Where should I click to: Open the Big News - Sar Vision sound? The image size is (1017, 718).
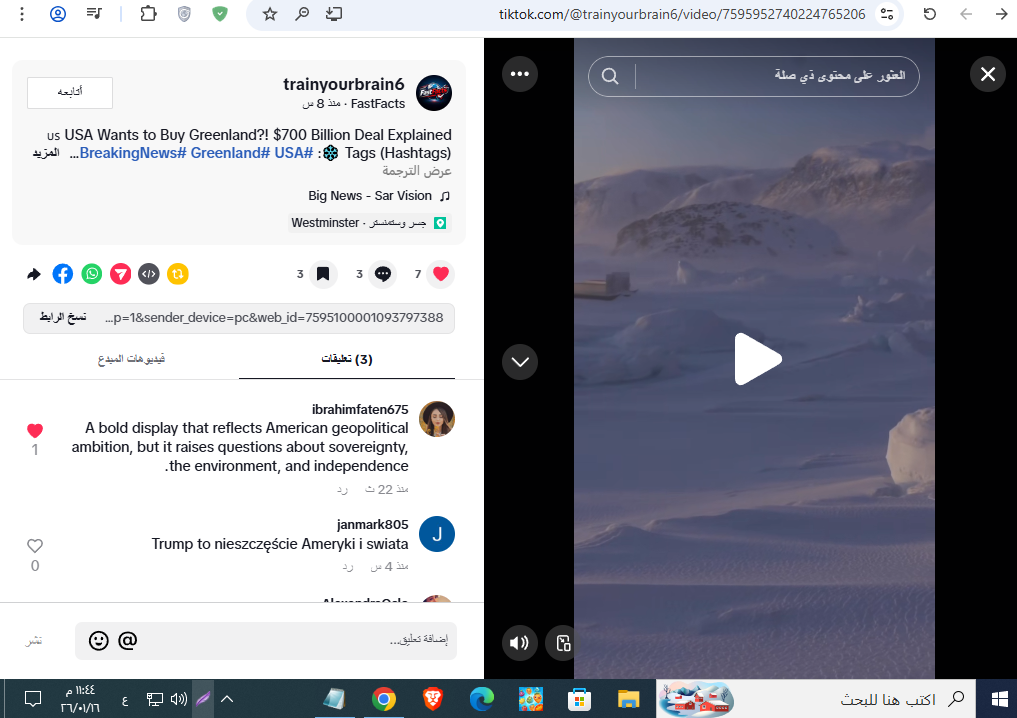pyautogui.click(x=379, y=196)
